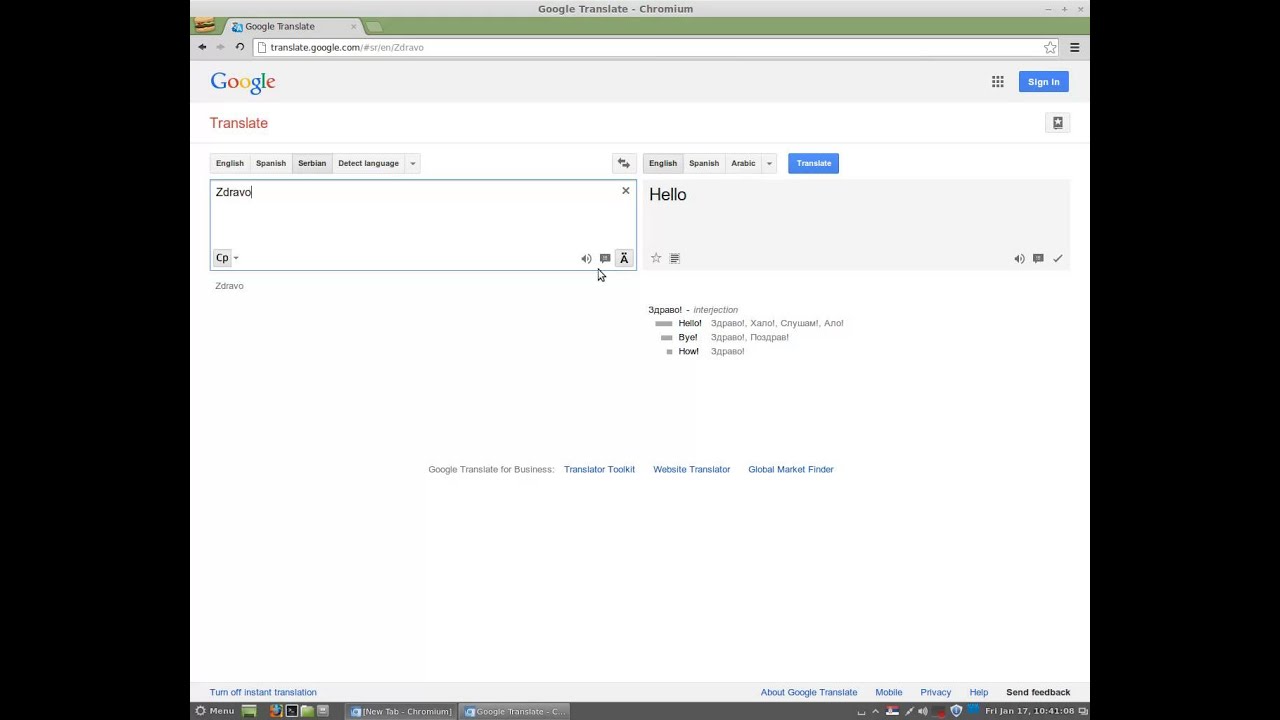
Task: Bookmark this page with the star
Action: (x=1050, y=47)
